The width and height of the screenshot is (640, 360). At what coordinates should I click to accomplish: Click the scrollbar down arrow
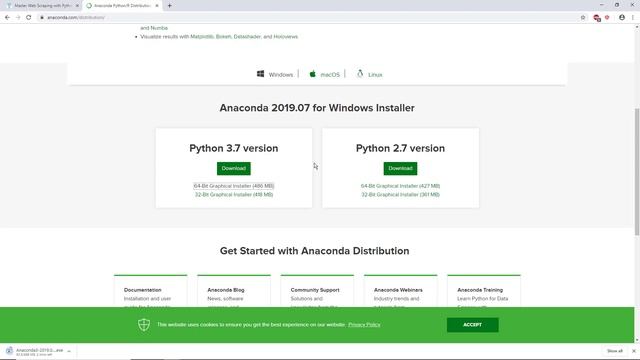click(637, 340)
